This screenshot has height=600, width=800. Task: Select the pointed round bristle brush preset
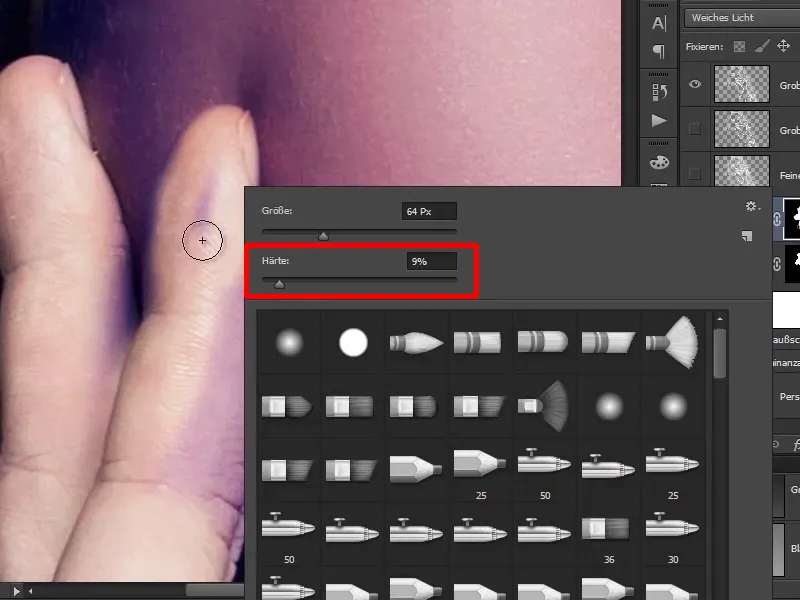(x=416, y=342)
